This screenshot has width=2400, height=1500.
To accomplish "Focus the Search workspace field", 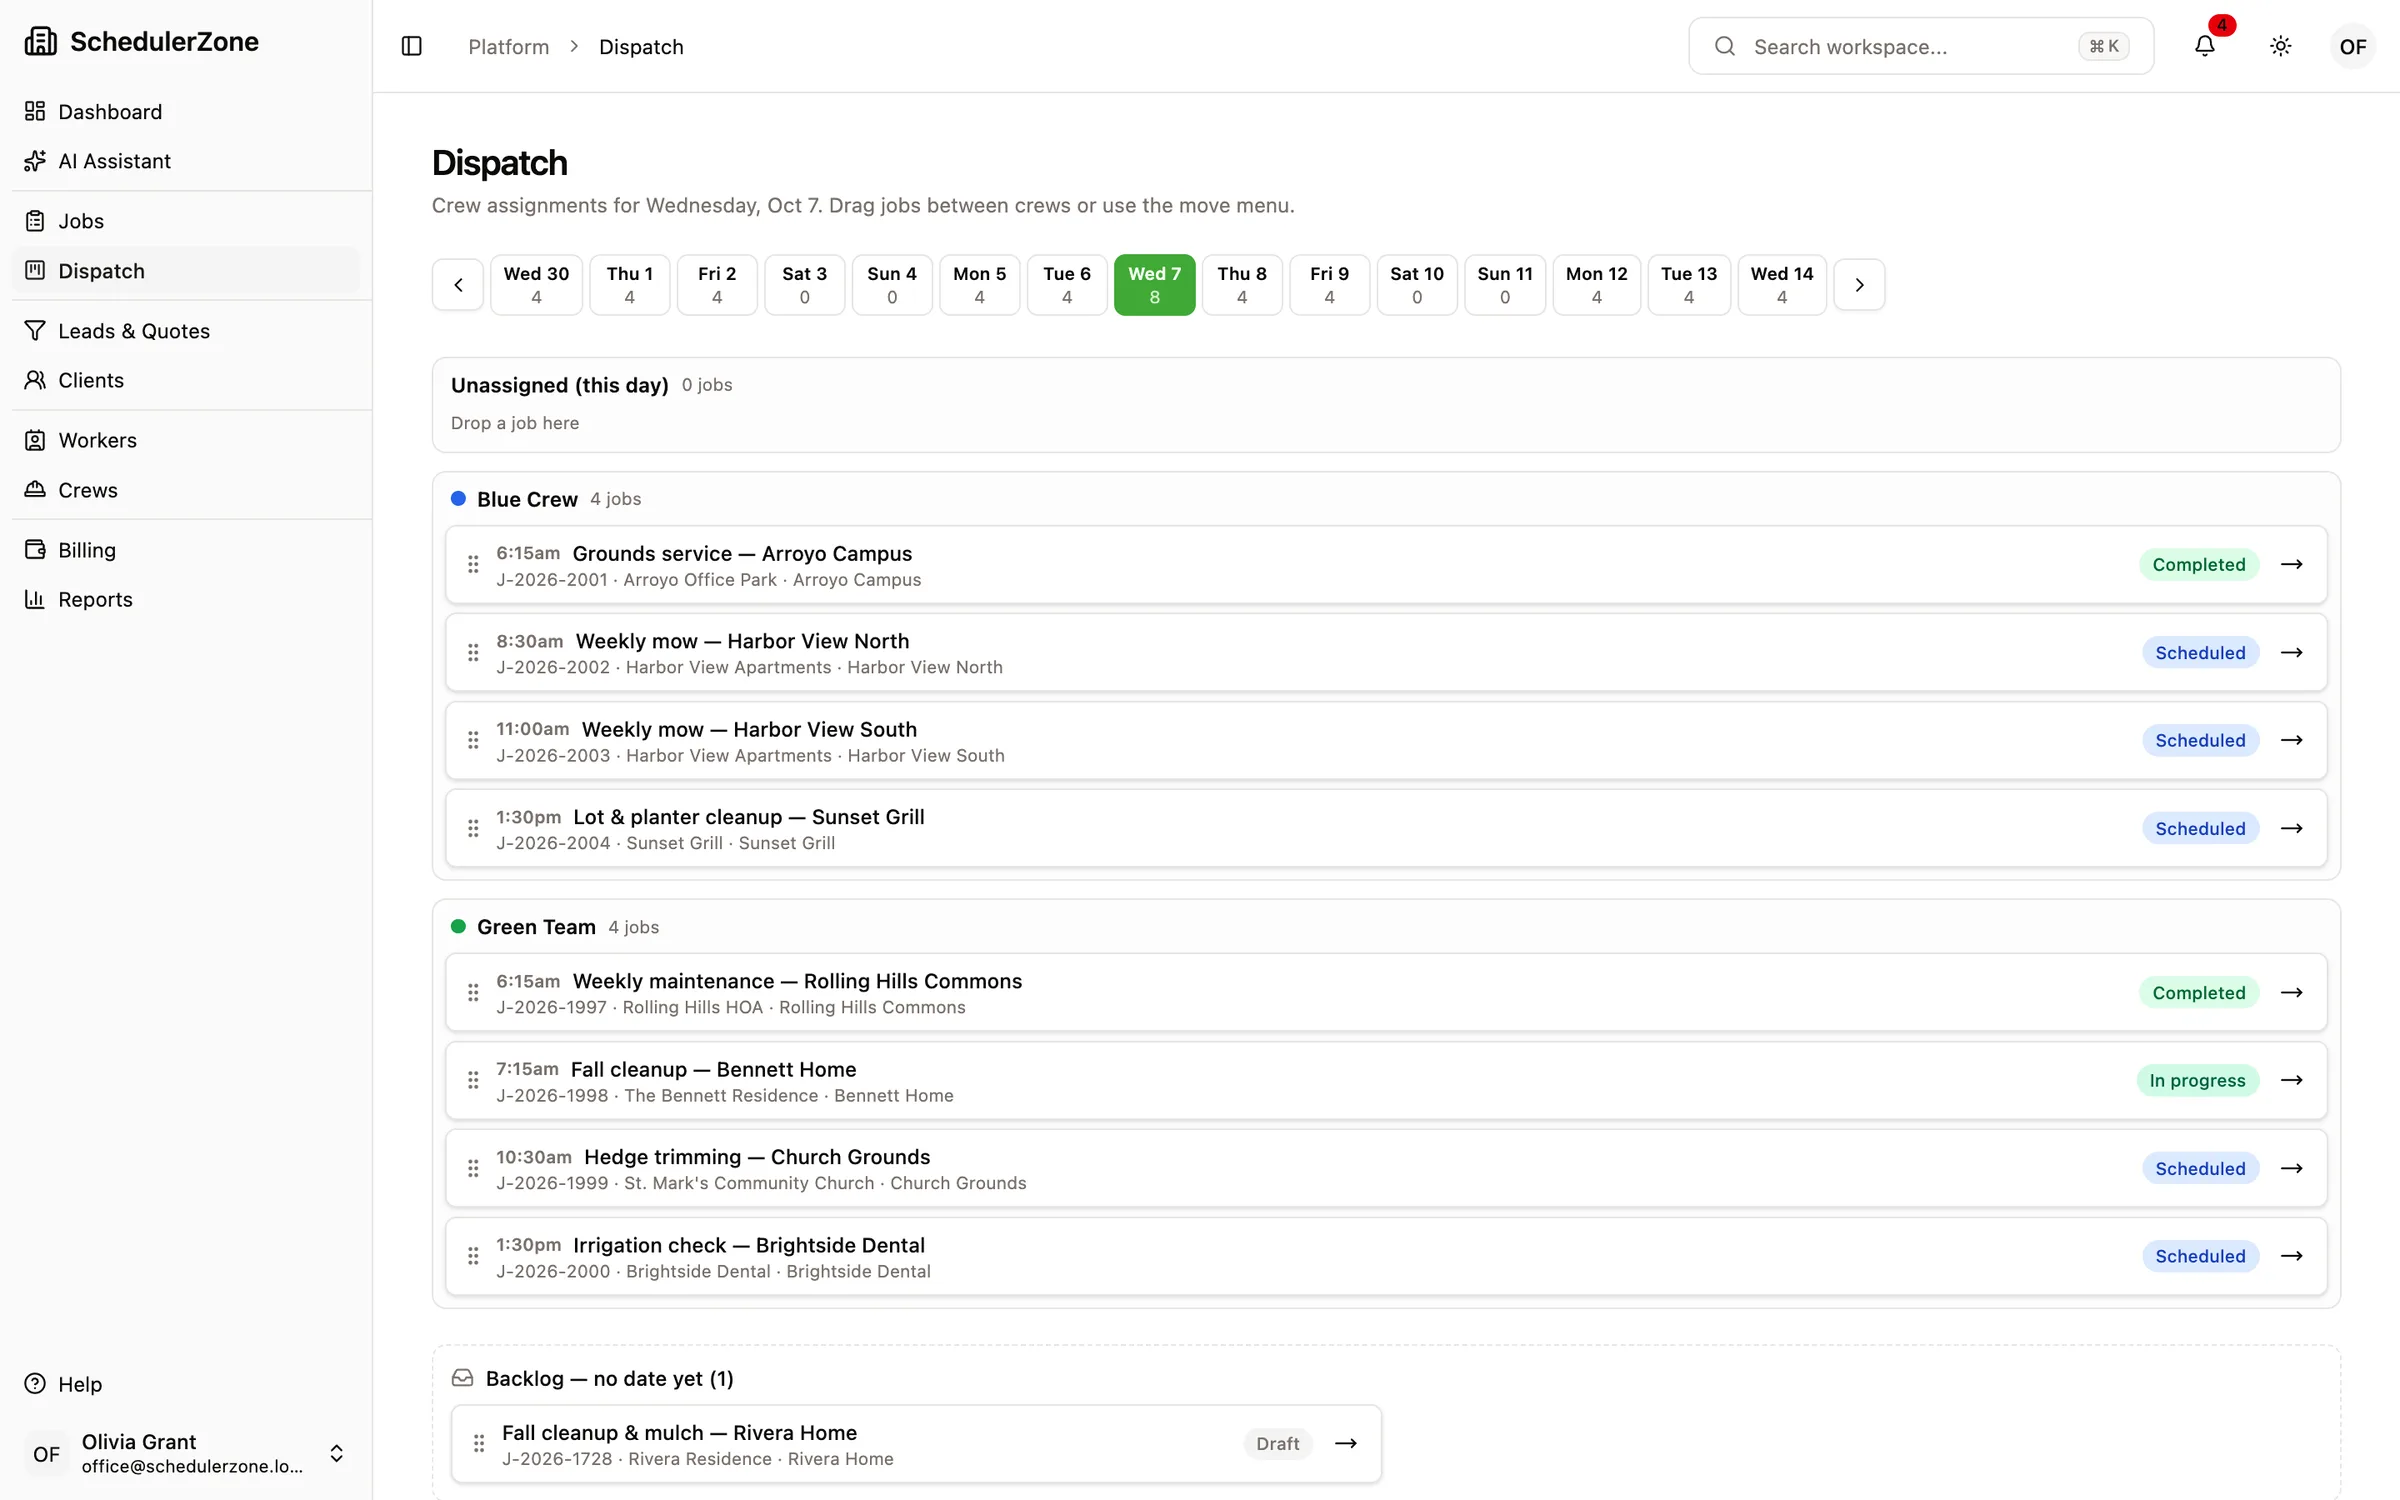I will (x=1920, y=46).
